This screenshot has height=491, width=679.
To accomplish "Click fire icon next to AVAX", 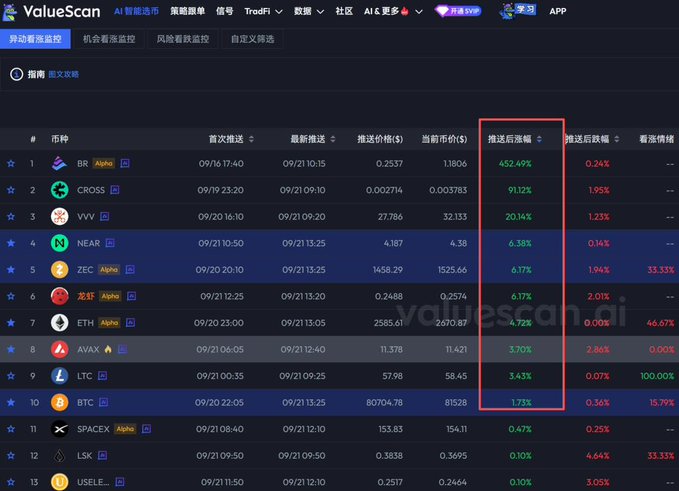I will pos(108,349).
